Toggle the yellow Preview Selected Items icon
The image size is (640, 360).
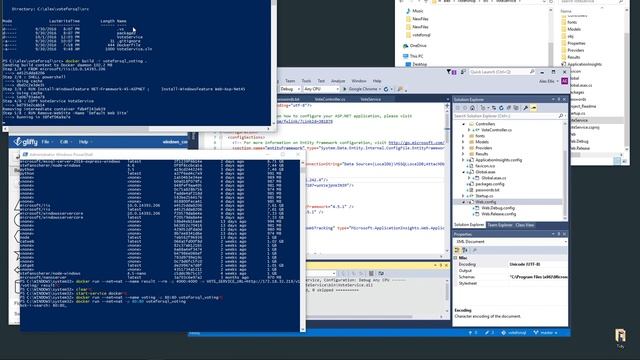[533, 108]
